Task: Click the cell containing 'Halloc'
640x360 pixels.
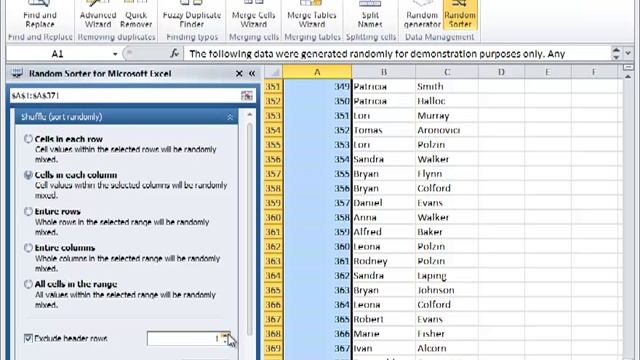Action: point(447,101)
